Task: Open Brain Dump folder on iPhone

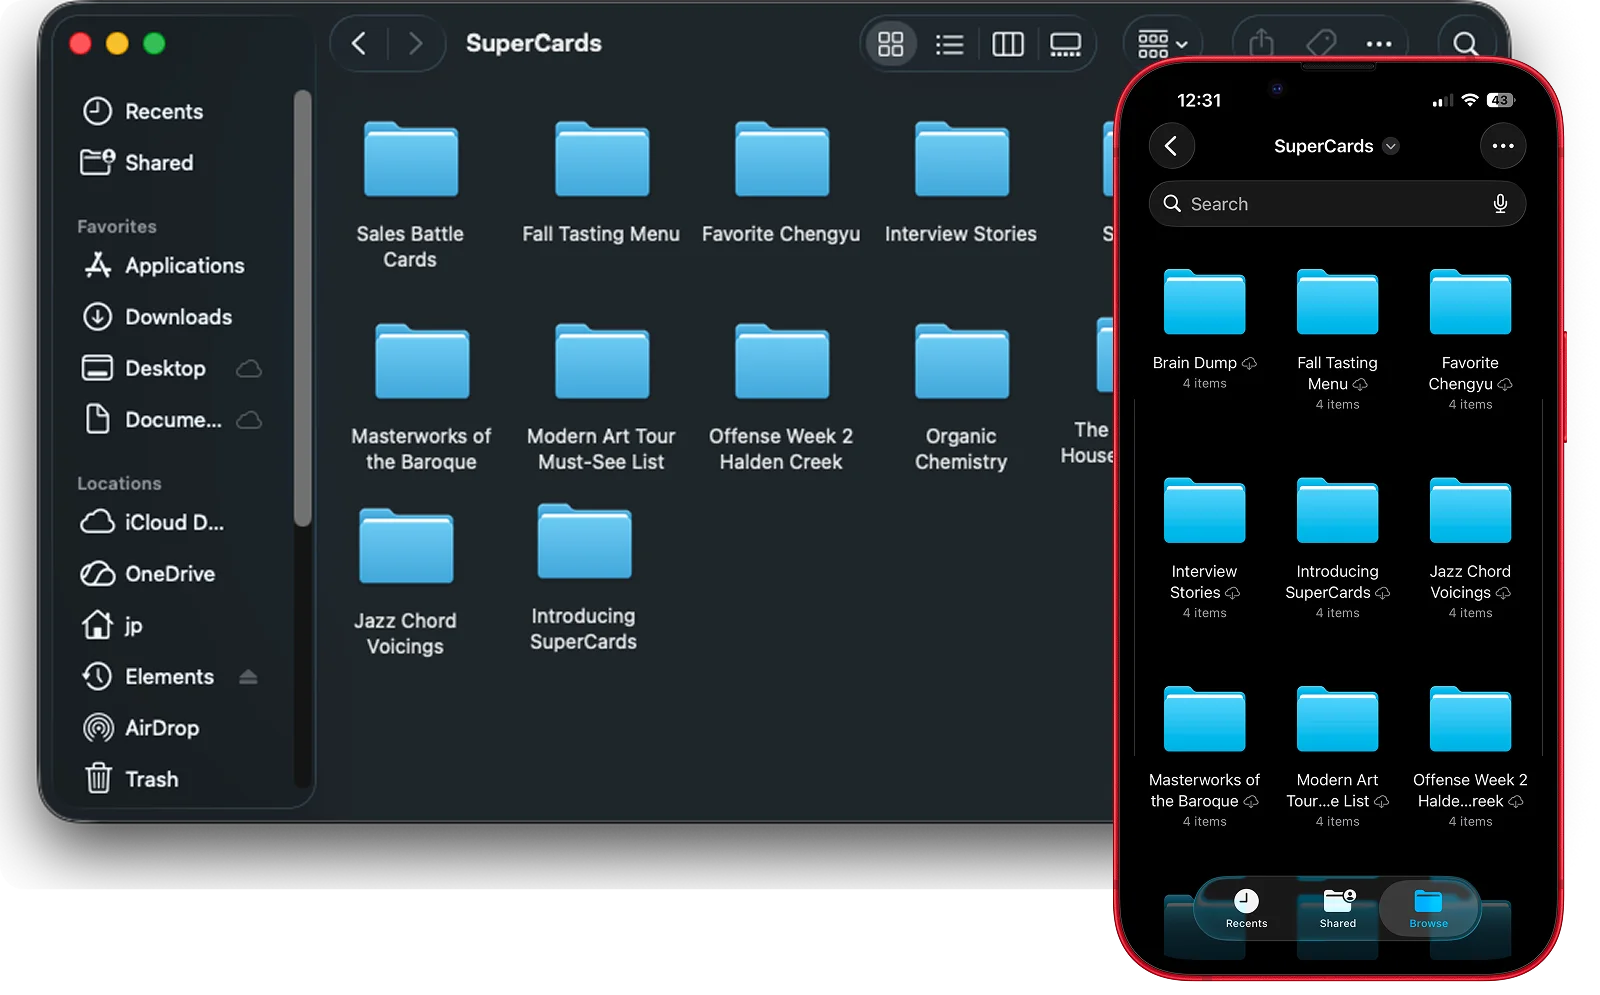Action: (x=1204, y=328)
